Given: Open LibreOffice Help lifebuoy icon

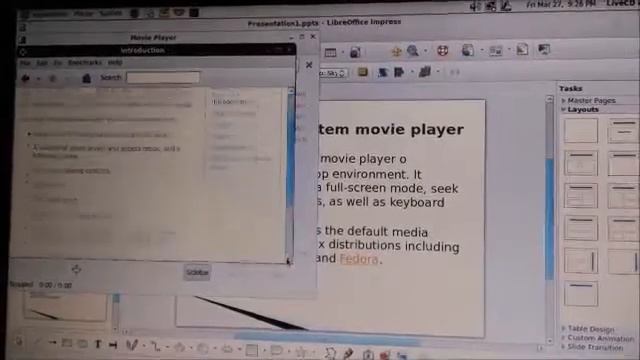Looking at the screenshot, I should (442, 51).
